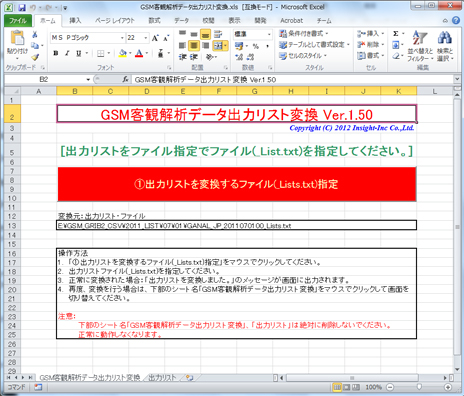Expand the Name Box dropdown arrow

pos(88,79)
